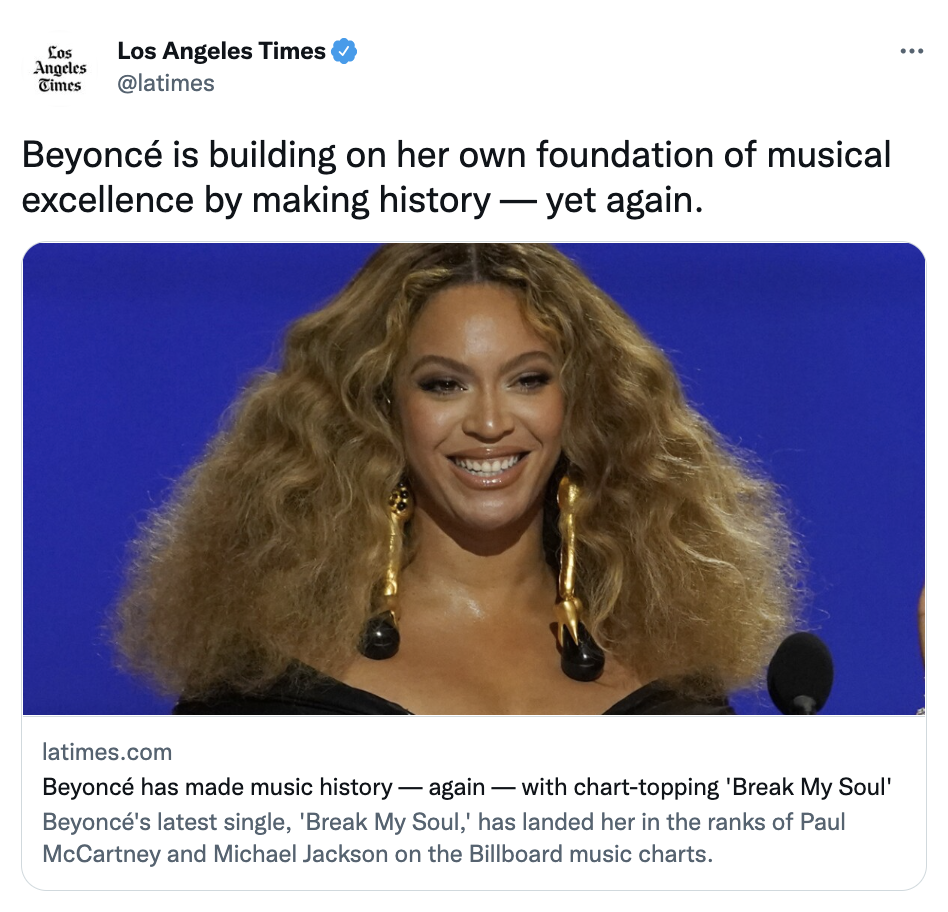Open the Los Angeles Times display name

[x=221, y=51]
